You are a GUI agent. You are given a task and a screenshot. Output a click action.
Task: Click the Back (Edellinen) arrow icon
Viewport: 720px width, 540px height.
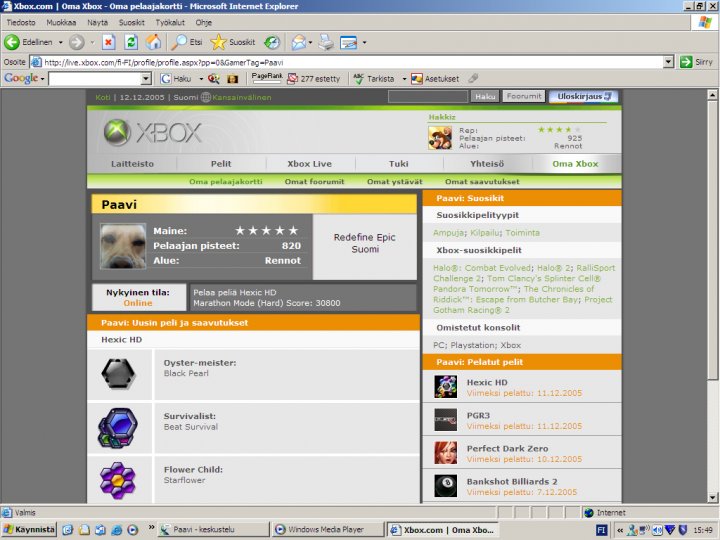click(12, 42)
